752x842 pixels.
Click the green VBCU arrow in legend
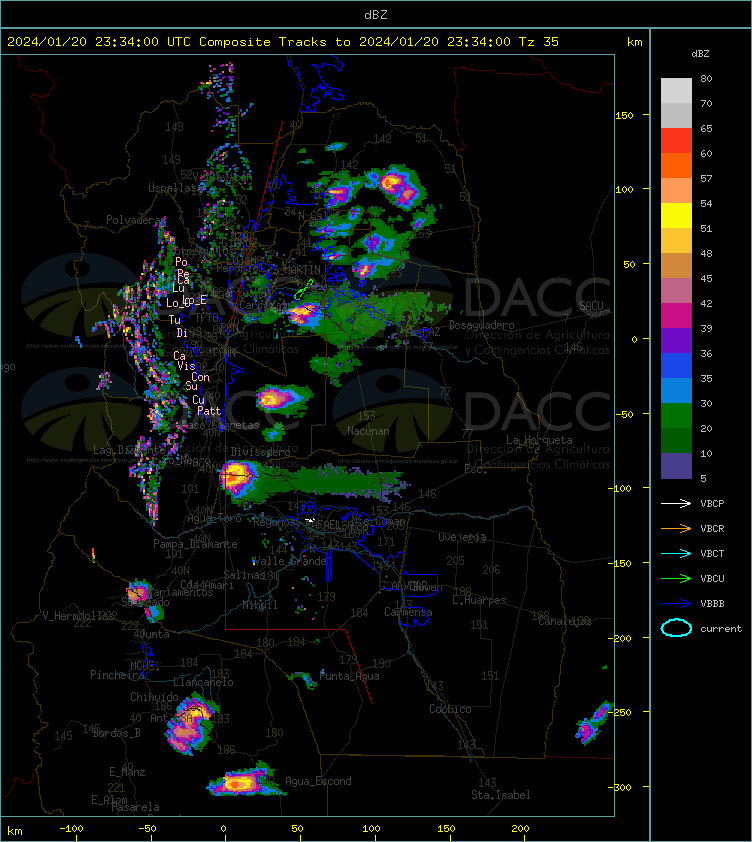[x=676, y=578]
